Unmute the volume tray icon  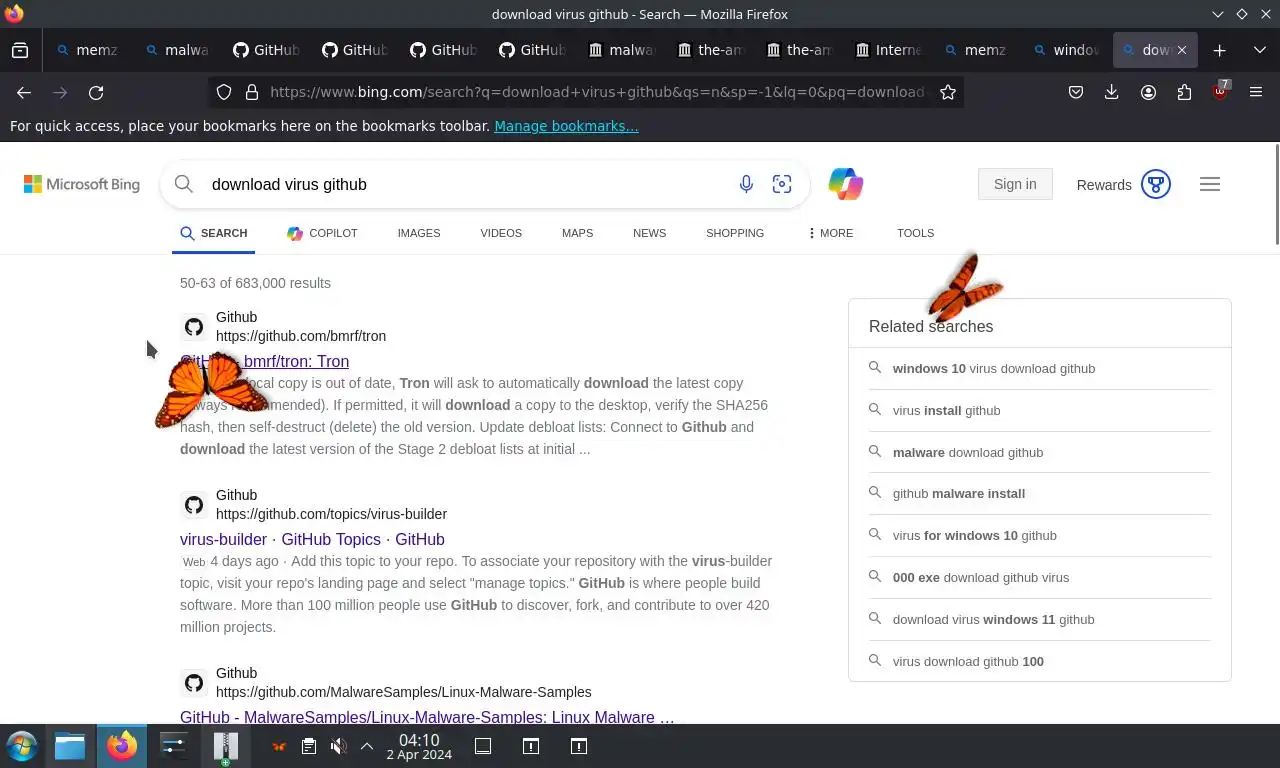click(x=339, y=746)
